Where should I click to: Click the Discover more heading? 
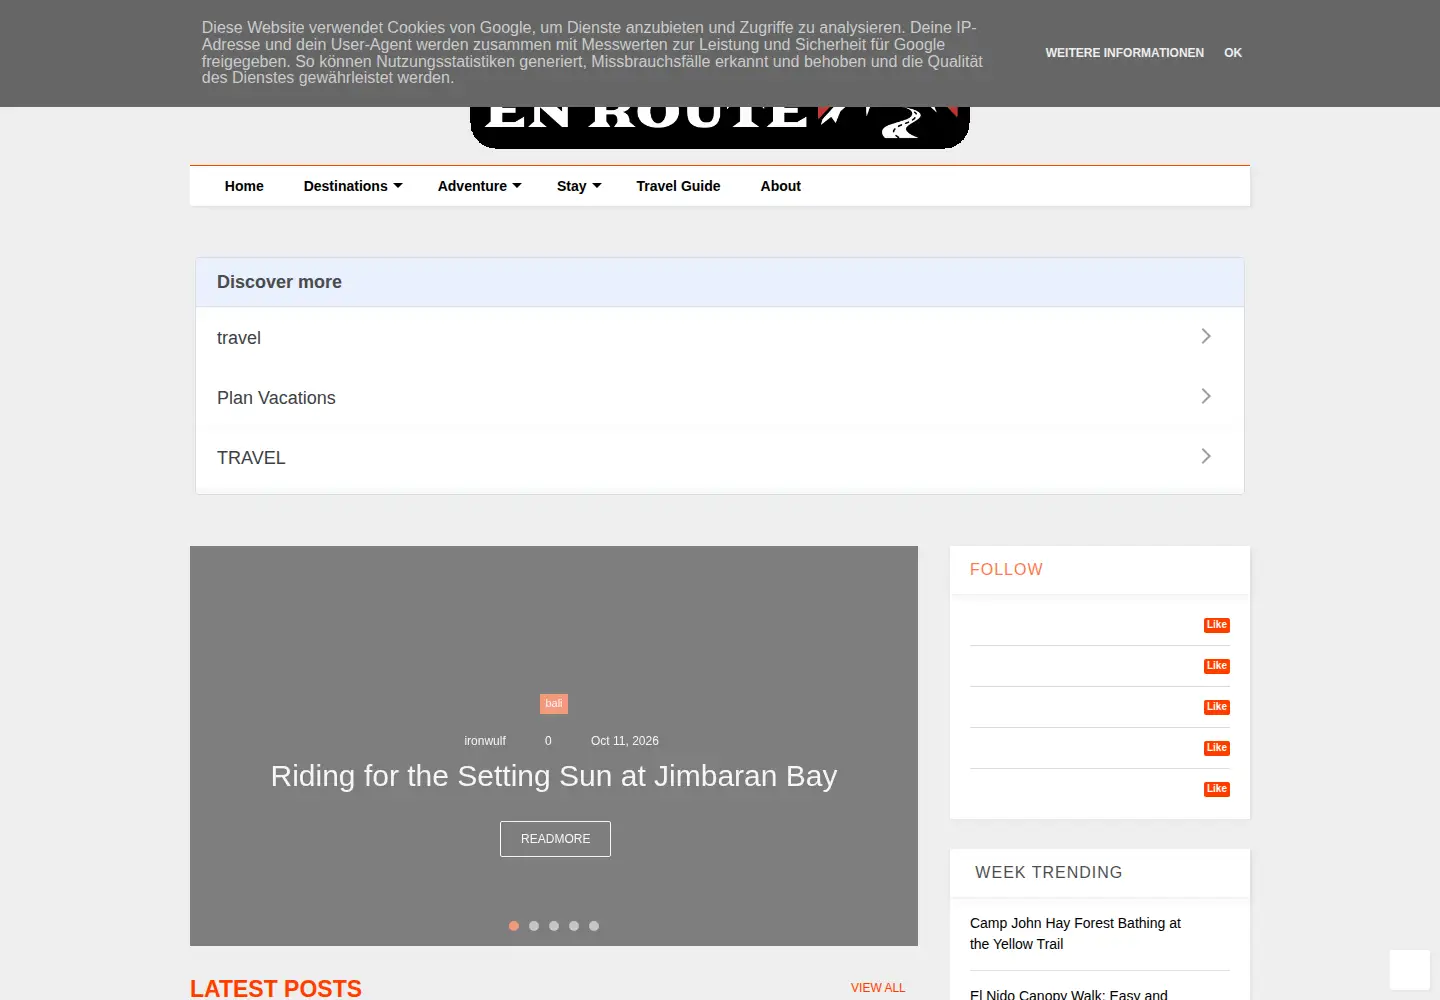(279, 282)
